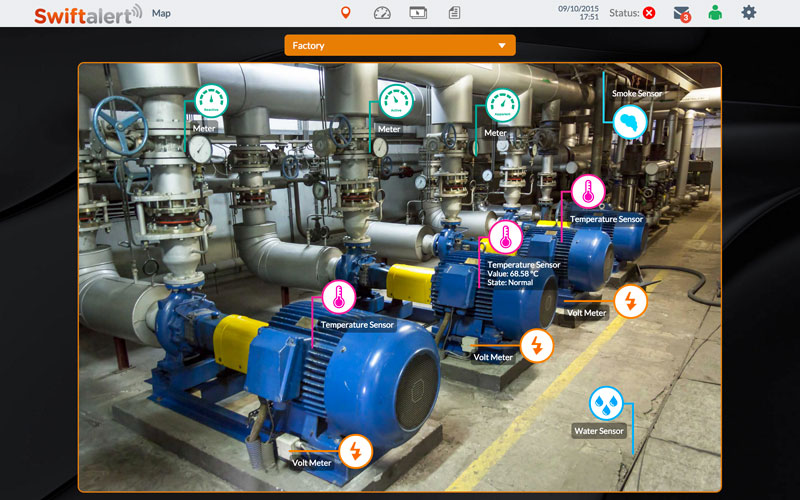The image size is (800, 500).
Task: Select the thermometer icon showing 68.58 °C
Action: [506, 237]
